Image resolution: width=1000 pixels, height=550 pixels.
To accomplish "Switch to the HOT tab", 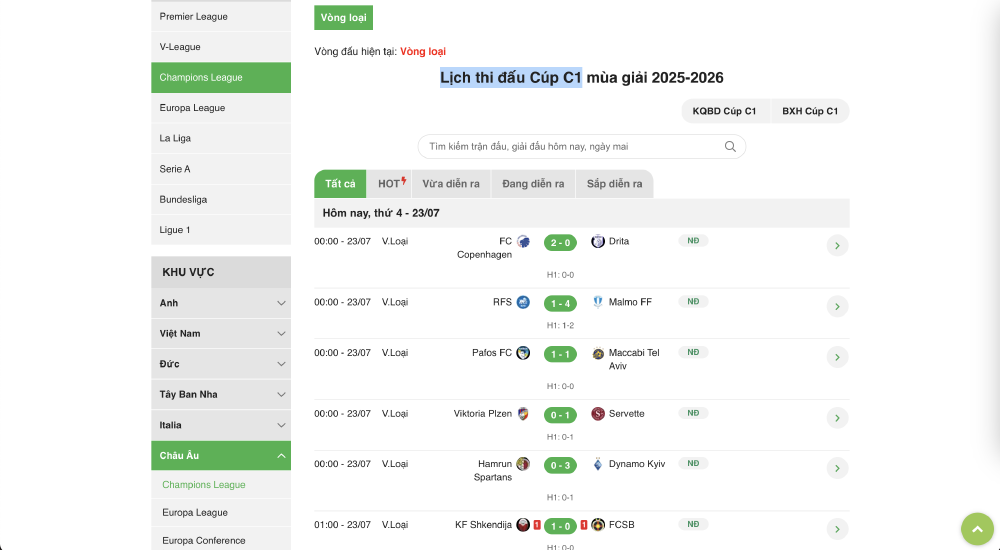I will 391,184.
